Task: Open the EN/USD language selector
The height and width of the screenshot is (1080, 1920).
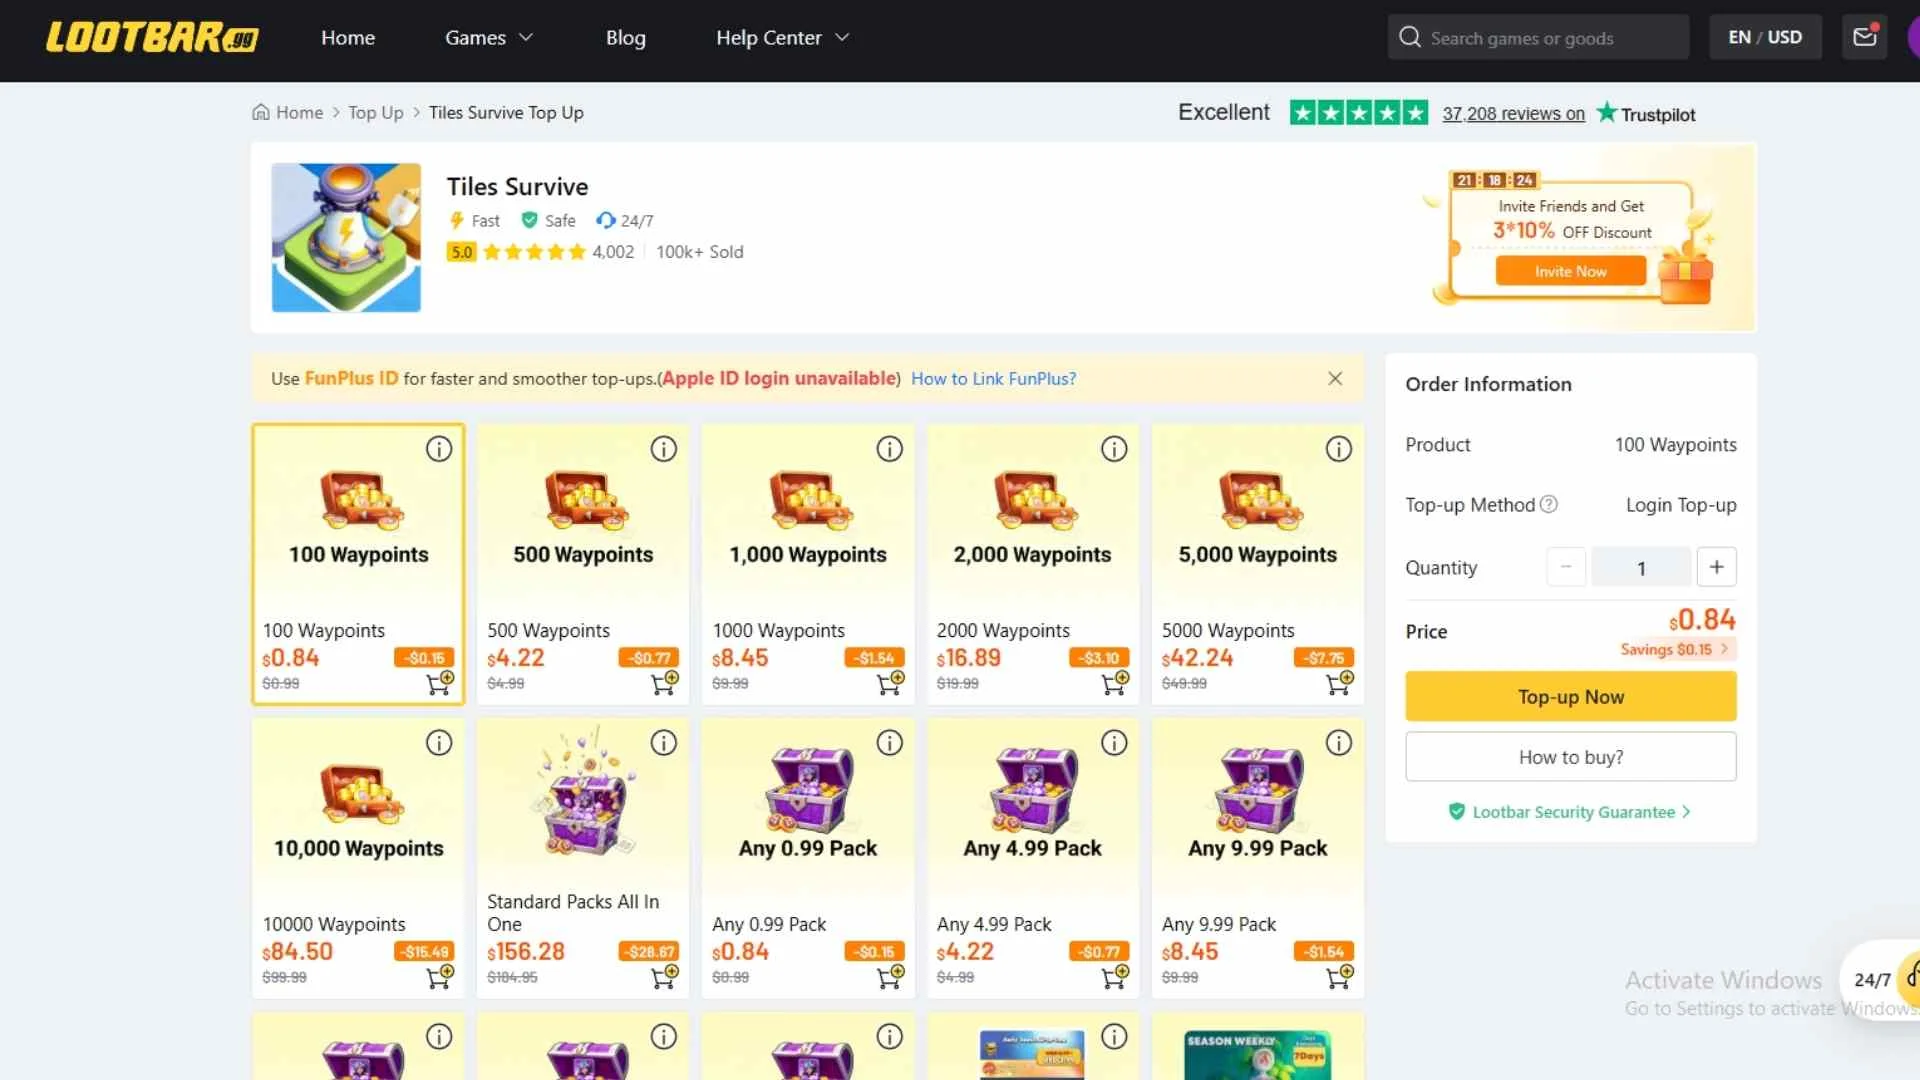Action: (1765, 36)
